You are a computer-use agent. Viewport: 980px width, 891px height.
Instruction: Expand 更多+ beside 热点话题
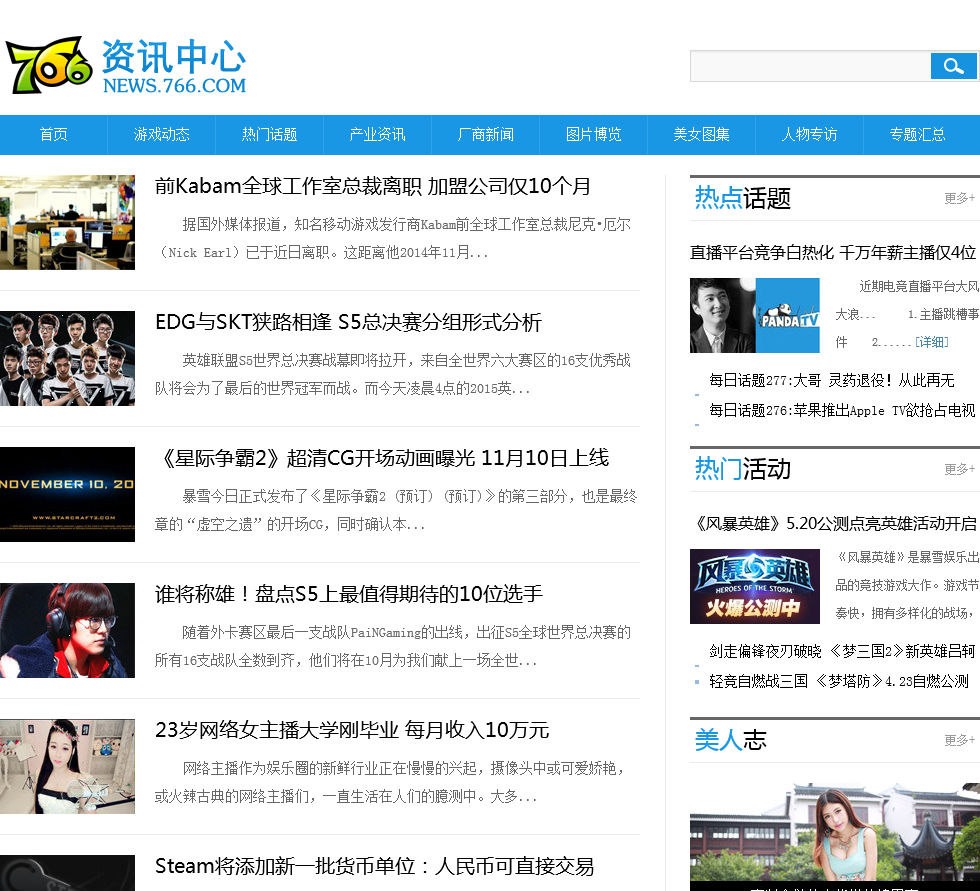(959, 198)
